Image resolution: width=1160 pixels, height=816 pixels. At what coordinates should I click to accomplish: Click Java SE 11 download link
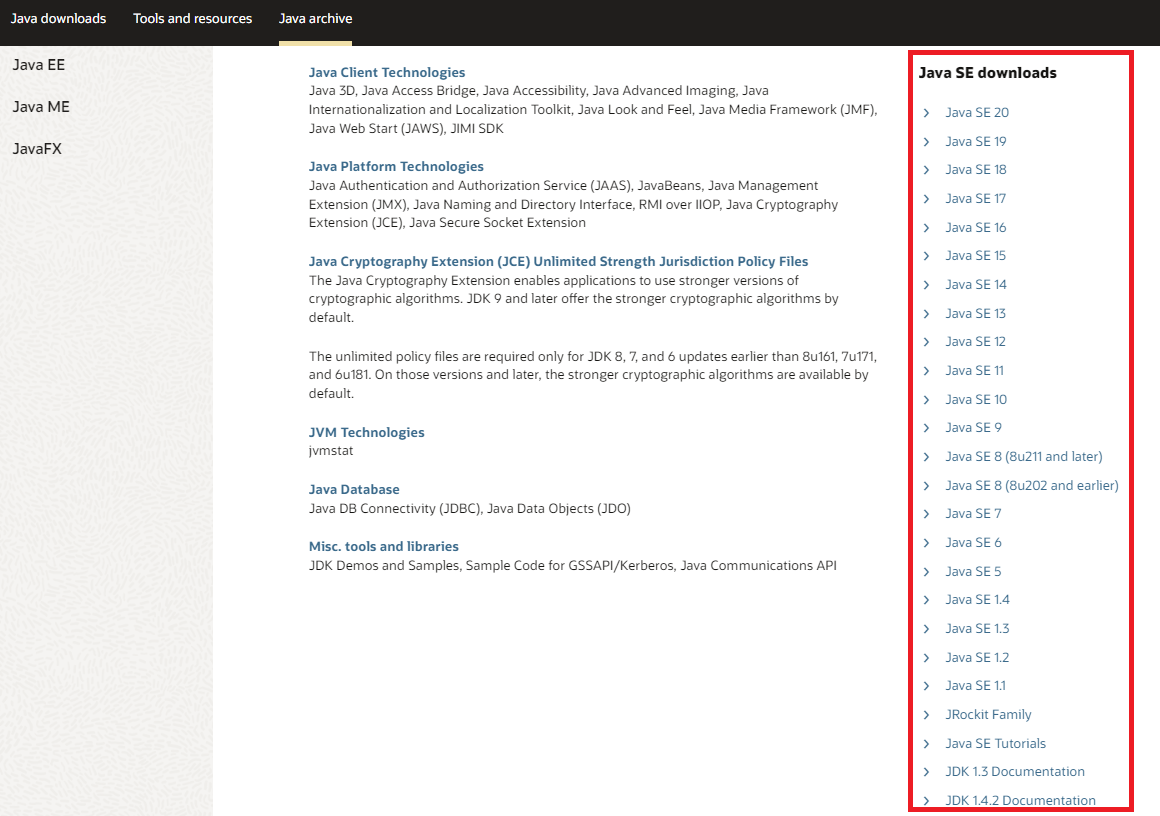point(974,370)
